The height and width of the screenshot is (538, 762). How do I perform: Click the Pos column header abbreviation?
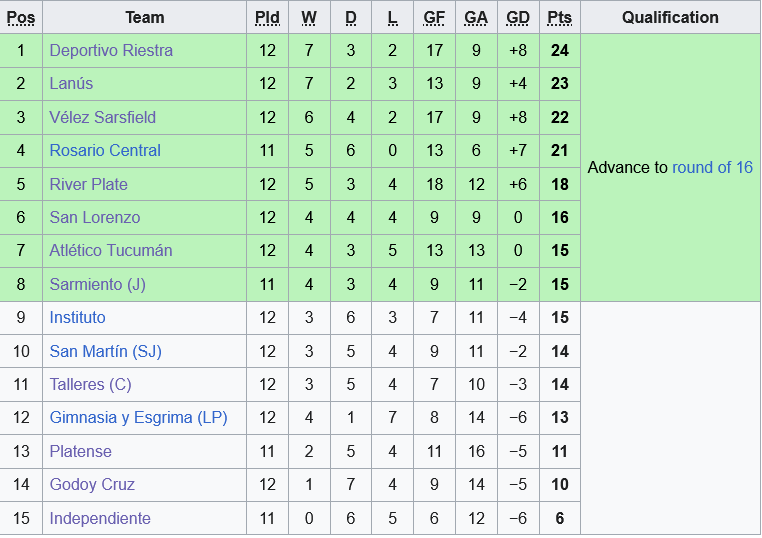(21, 17)
